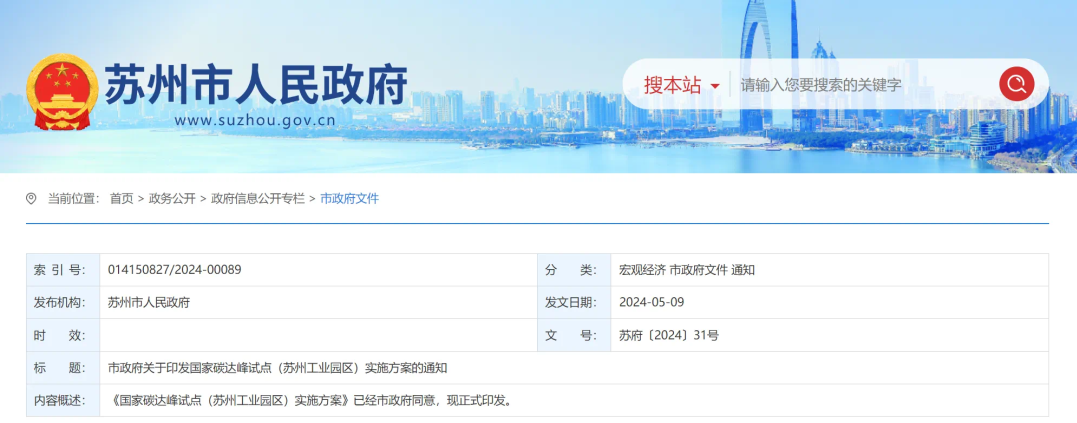Click the 内容概述 summary text
Image resolution: width=1077 pixels, height=423 pixels.
point(310,400)
